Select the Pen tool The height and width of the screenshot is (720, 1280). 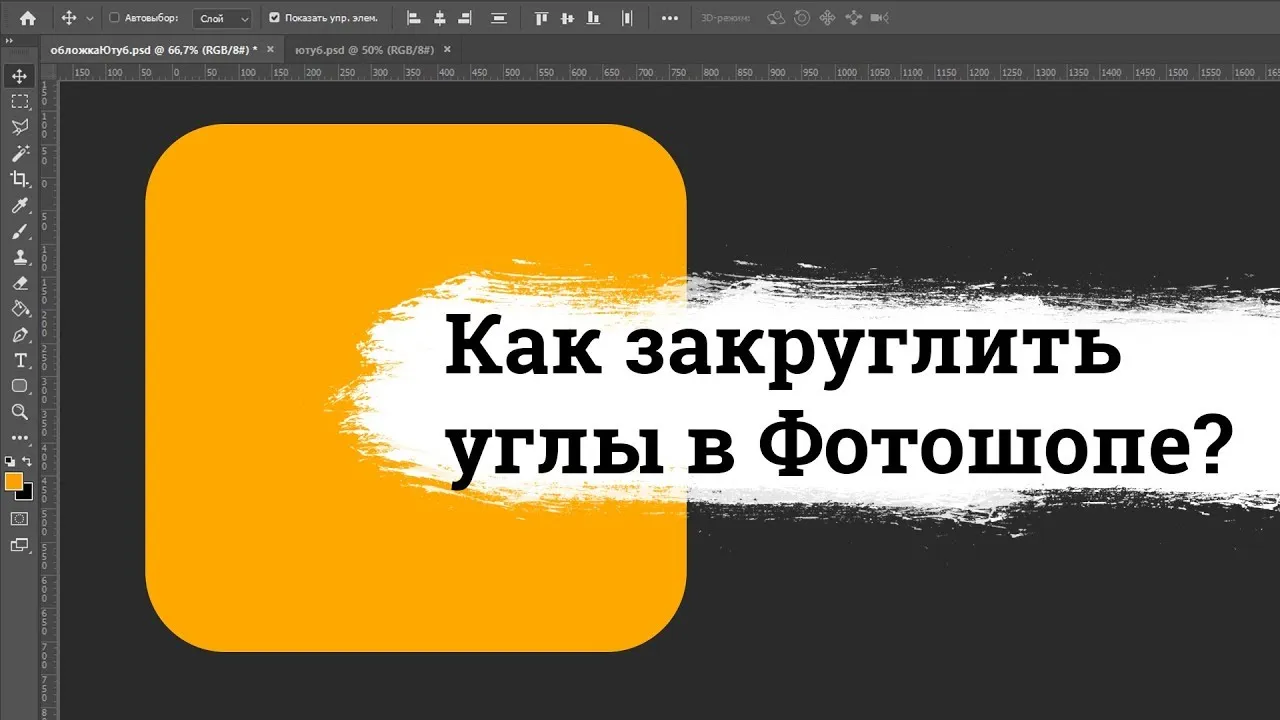point(19,335)
